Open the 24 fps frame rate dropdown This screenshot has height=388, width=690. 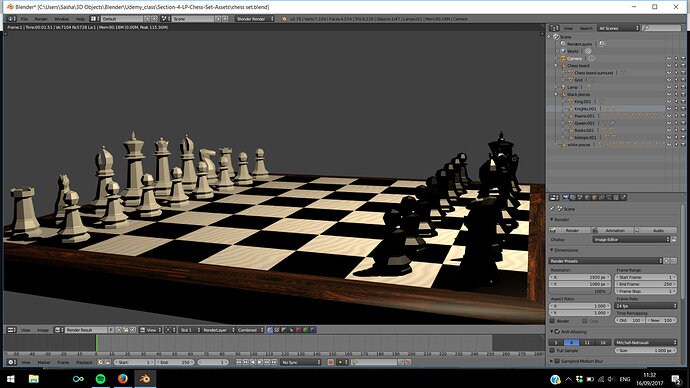tap(646, 305)
